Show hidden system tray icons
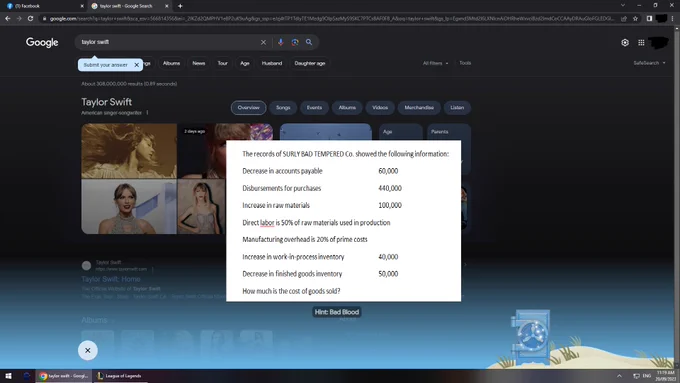This screenshot has width=680, height=383. 619,376
